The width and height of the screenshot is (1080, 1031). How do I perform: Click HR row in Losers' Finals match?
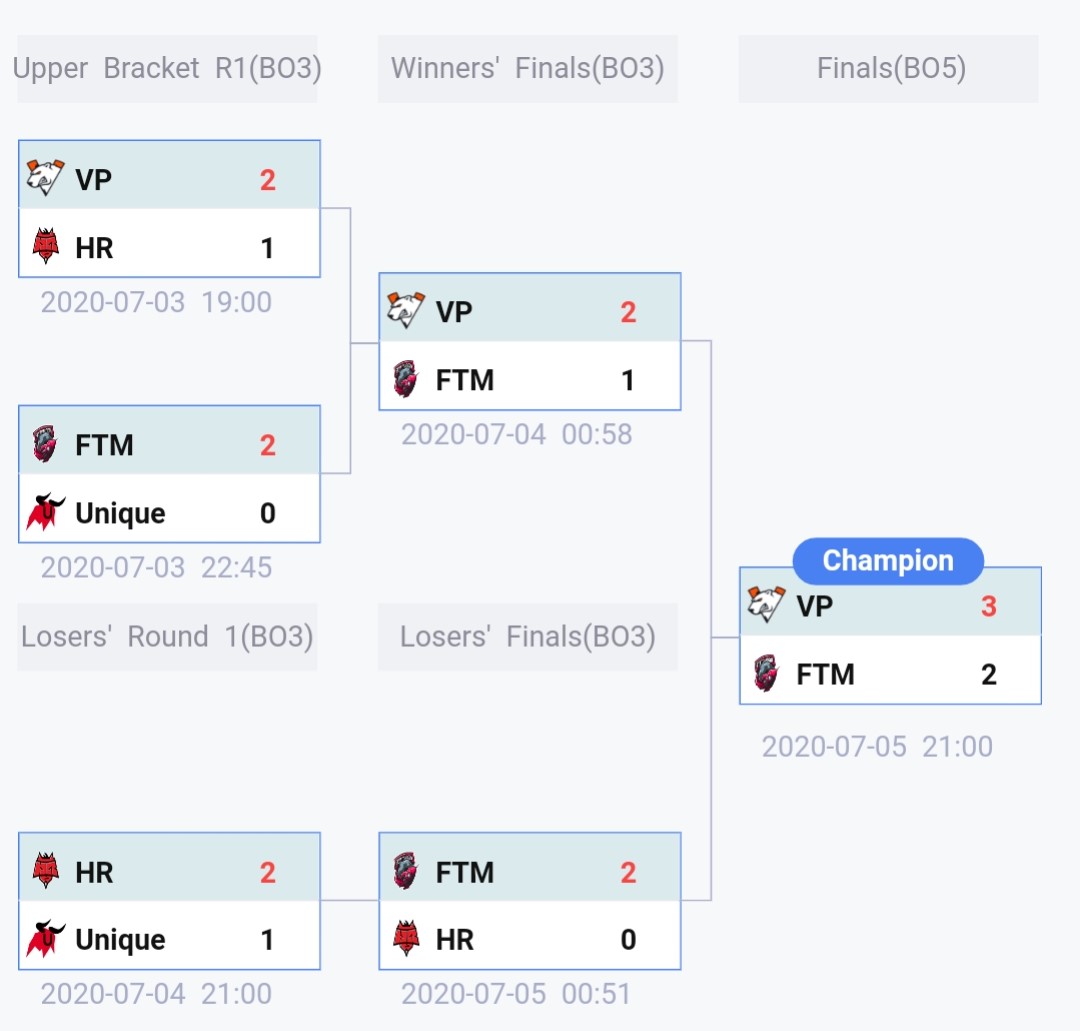point(530,939)
